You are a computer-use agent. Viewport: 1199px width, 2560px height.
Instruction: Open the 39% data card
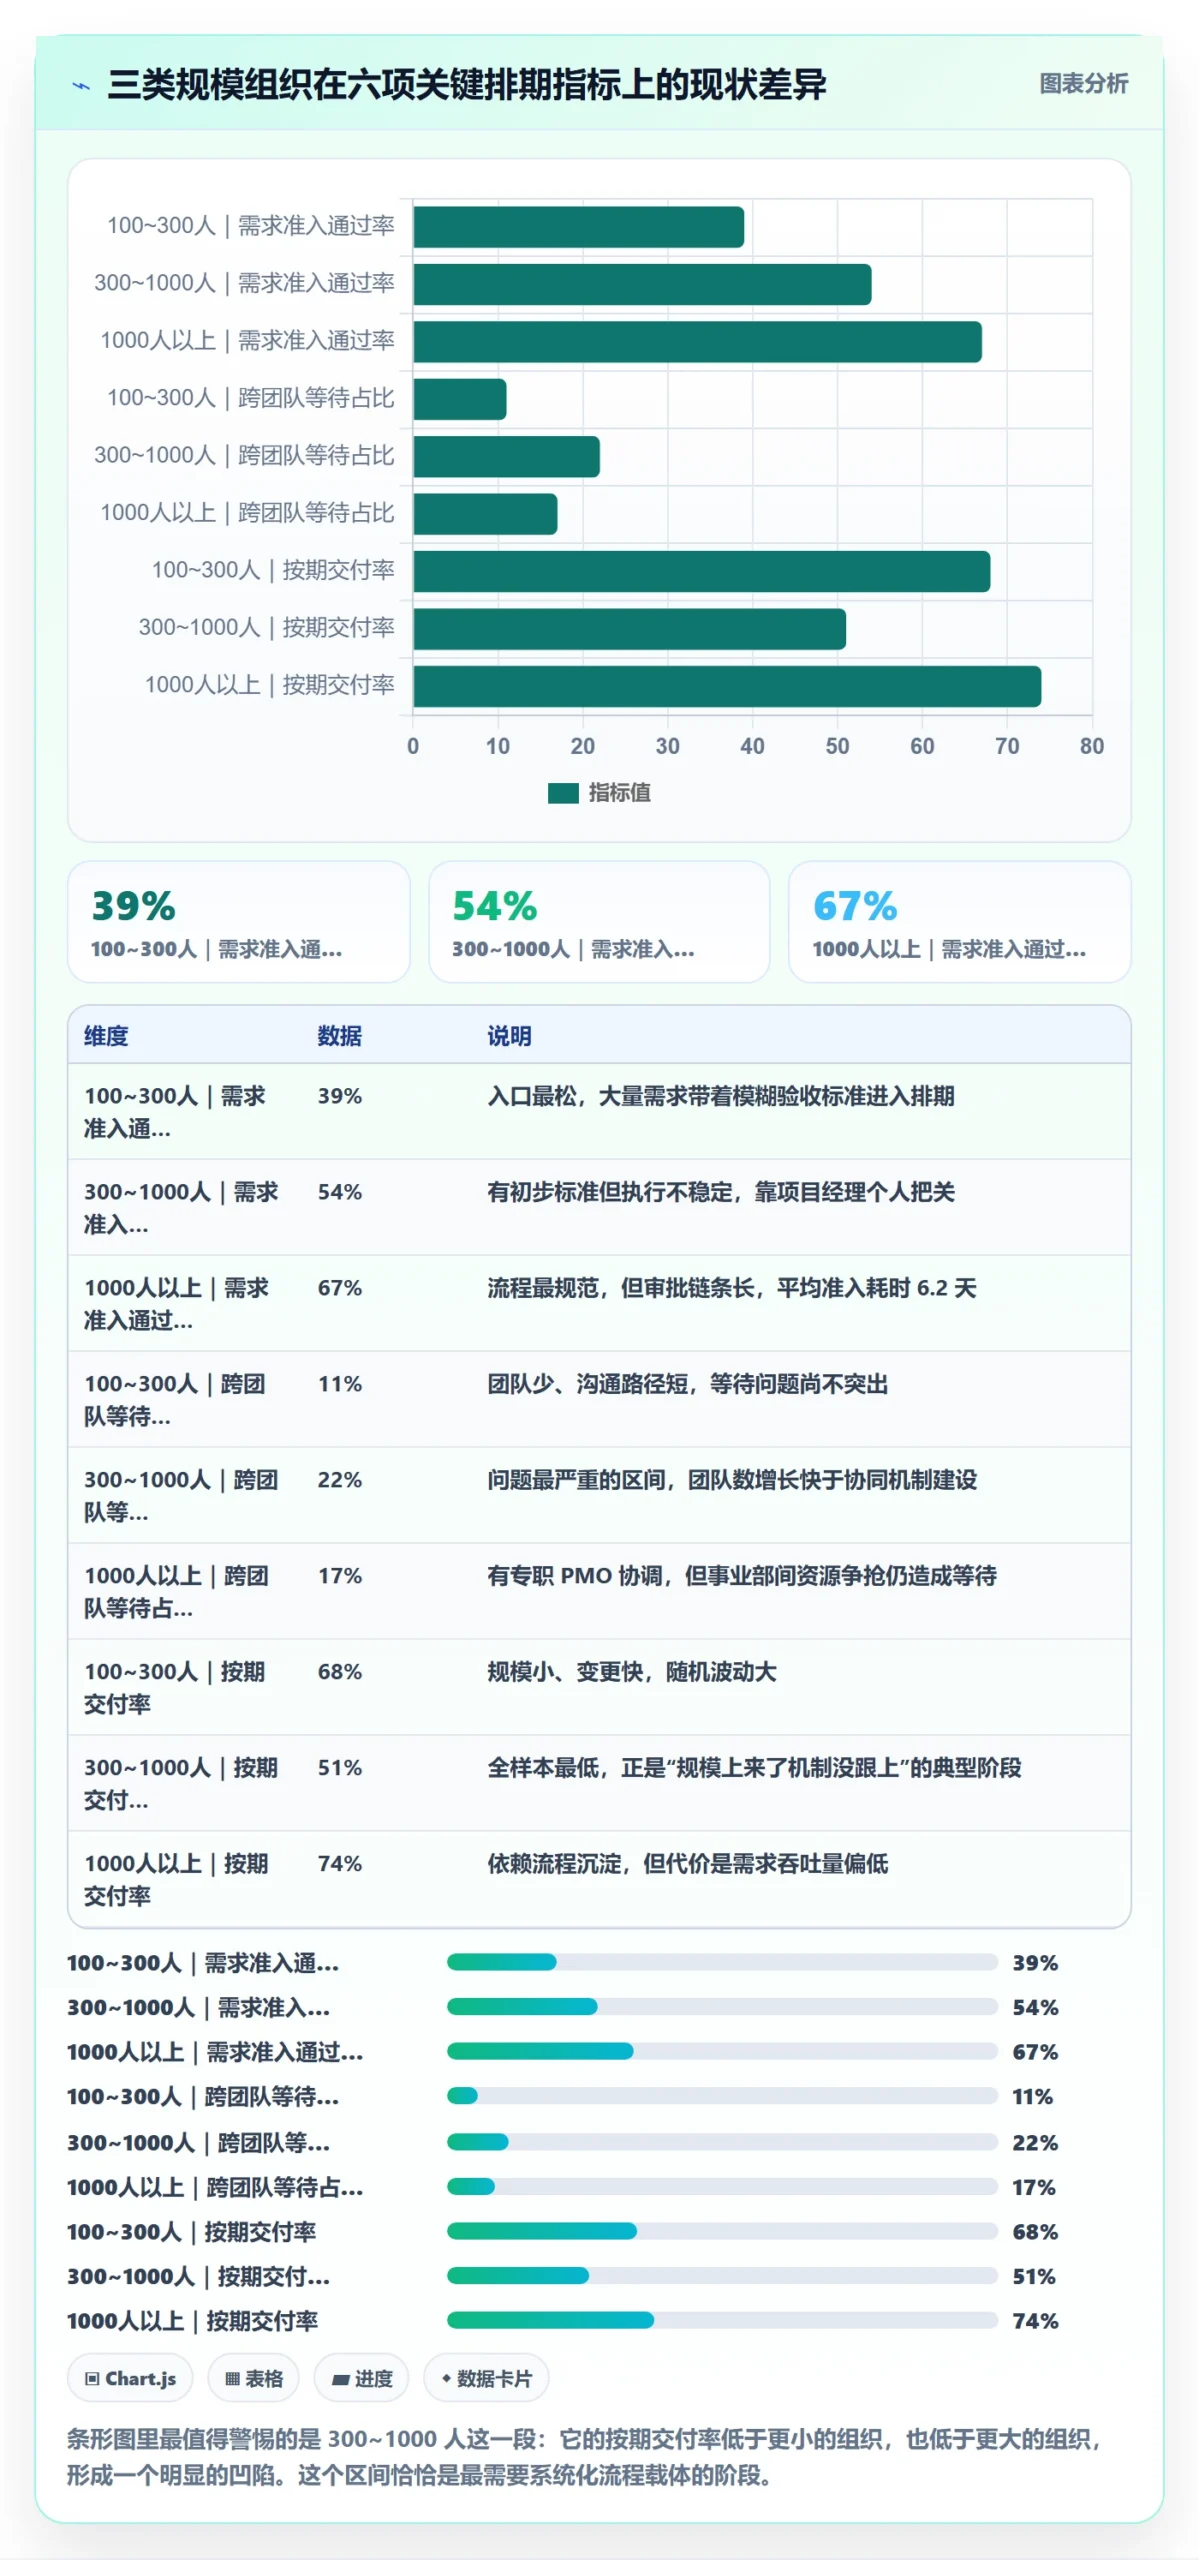239,922
